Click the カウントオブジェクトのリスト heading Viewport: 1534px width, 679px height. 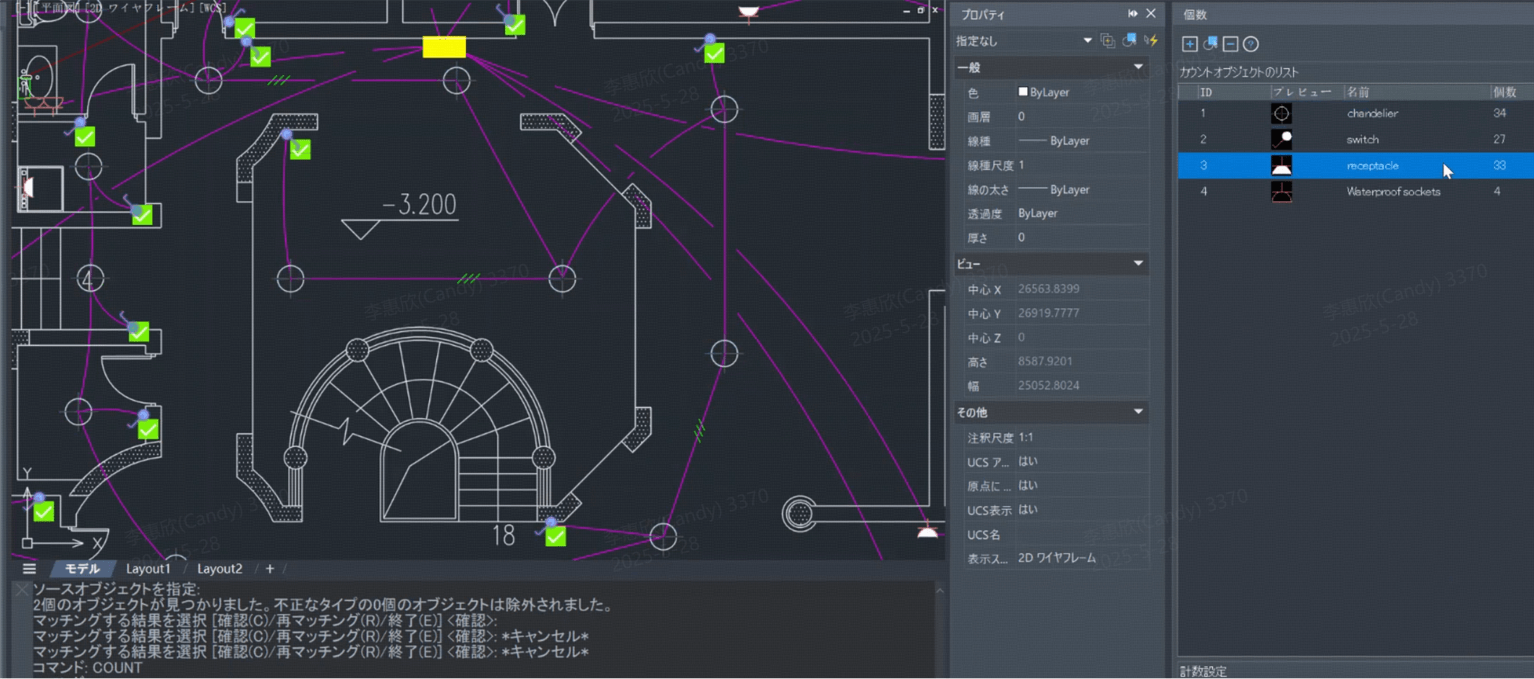[x=1239, y=72]
